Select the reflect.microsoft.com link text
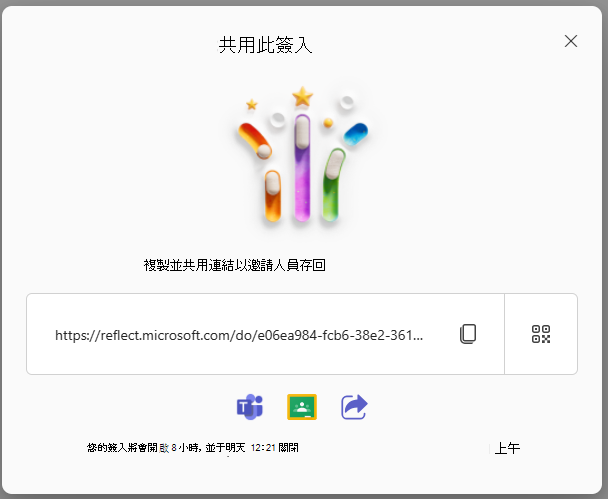 click(x=239, y=335)
